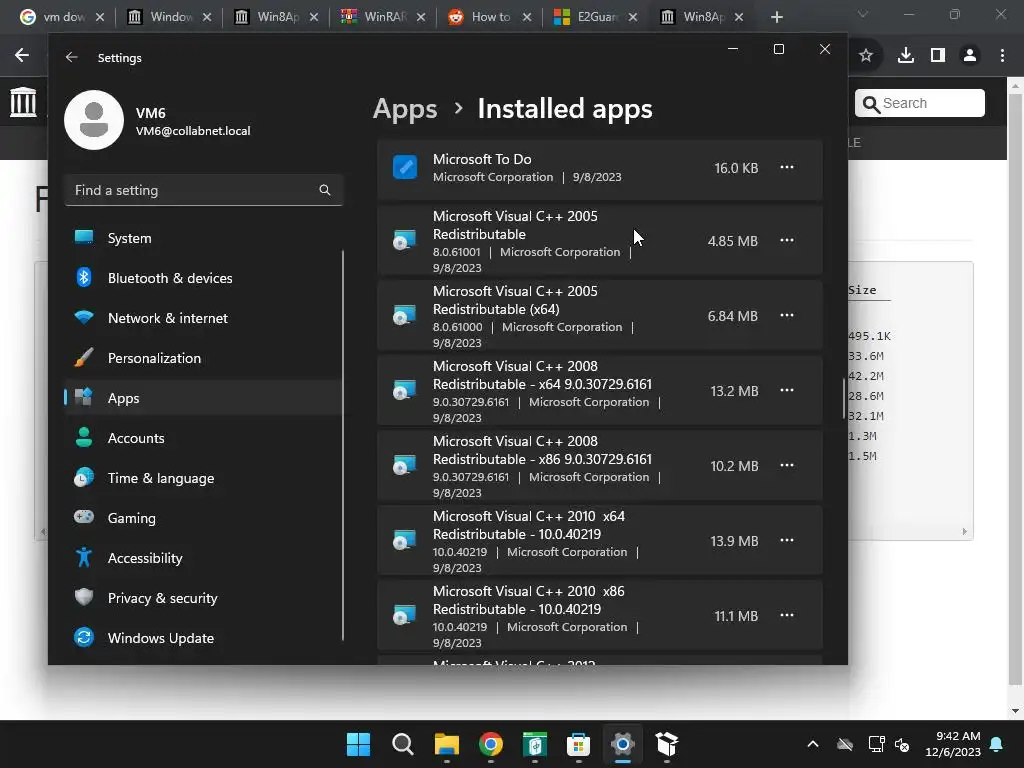Toggle Chrome side panel
The width and height of the screenshot is (1024, 768).
coord(938,56)
